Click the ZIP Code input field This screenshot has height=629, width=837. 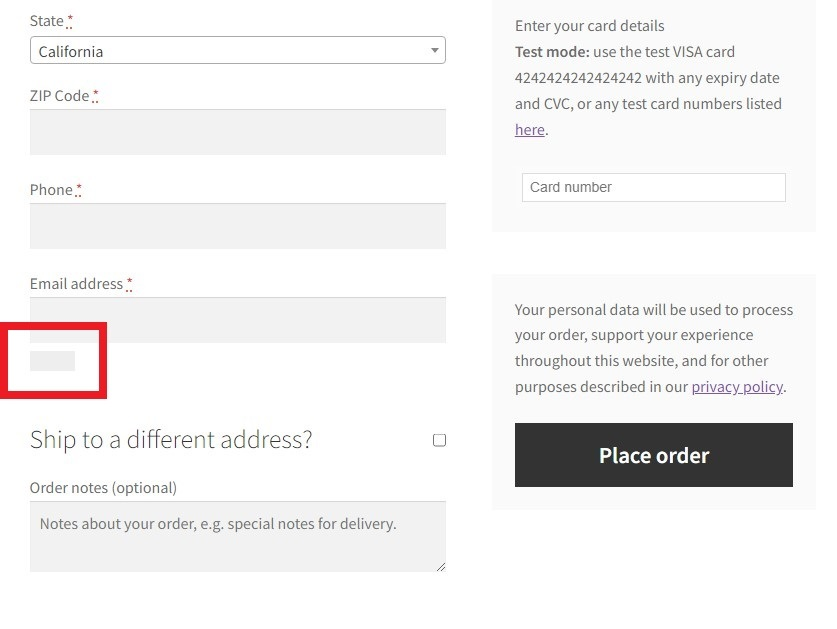237,131
